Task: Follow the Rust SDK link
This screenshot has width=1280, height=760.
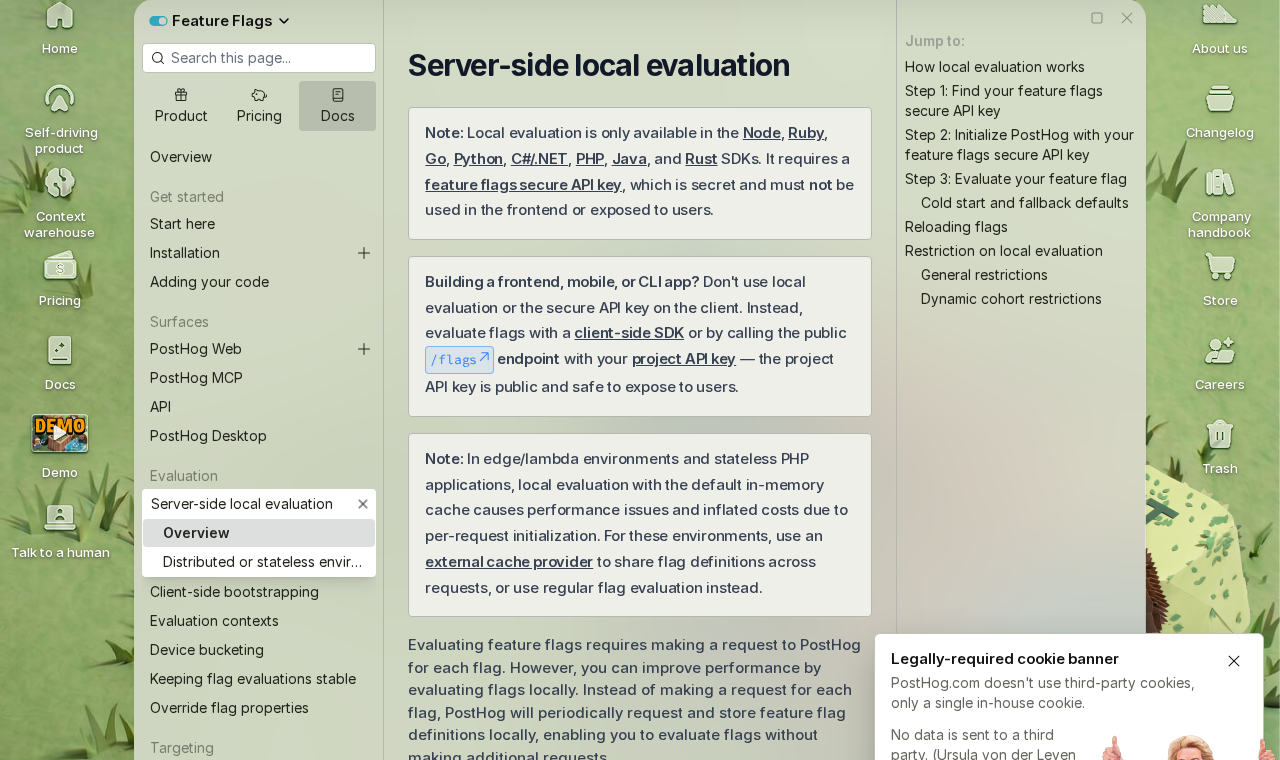Action: (701, 159)
